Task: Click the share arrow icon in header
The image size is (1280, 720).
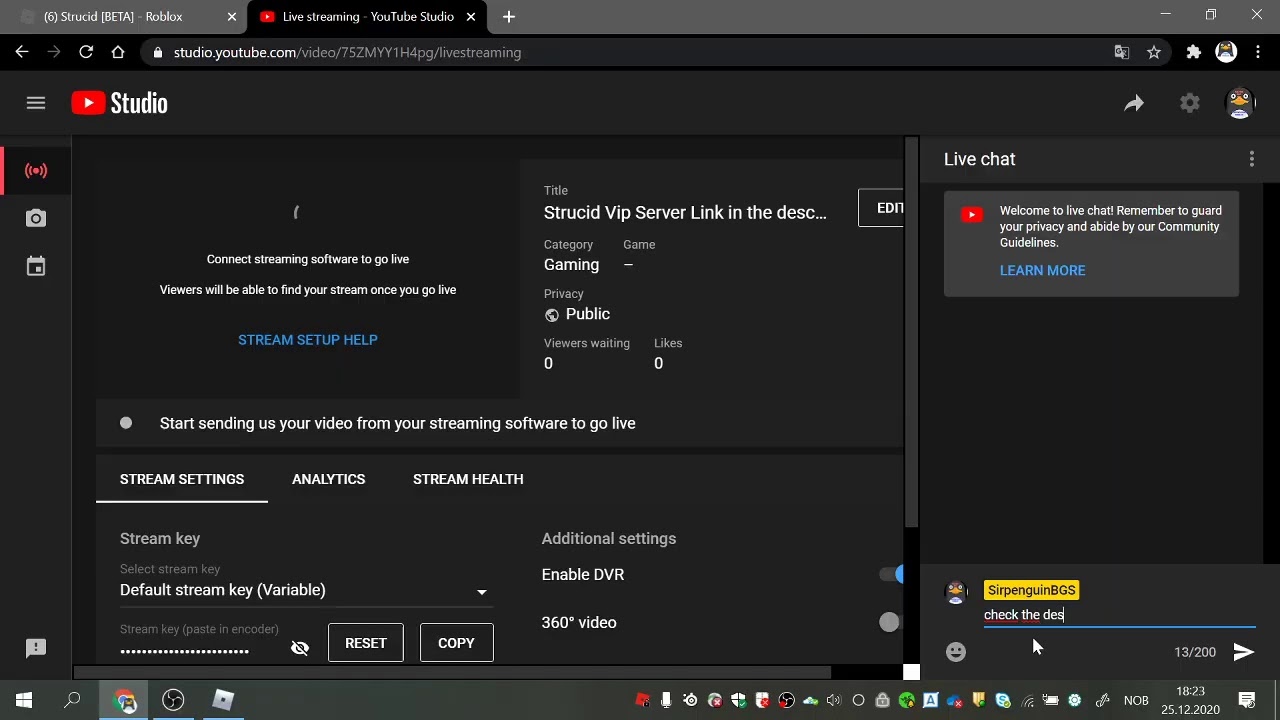Action: tap(1134, 103)
